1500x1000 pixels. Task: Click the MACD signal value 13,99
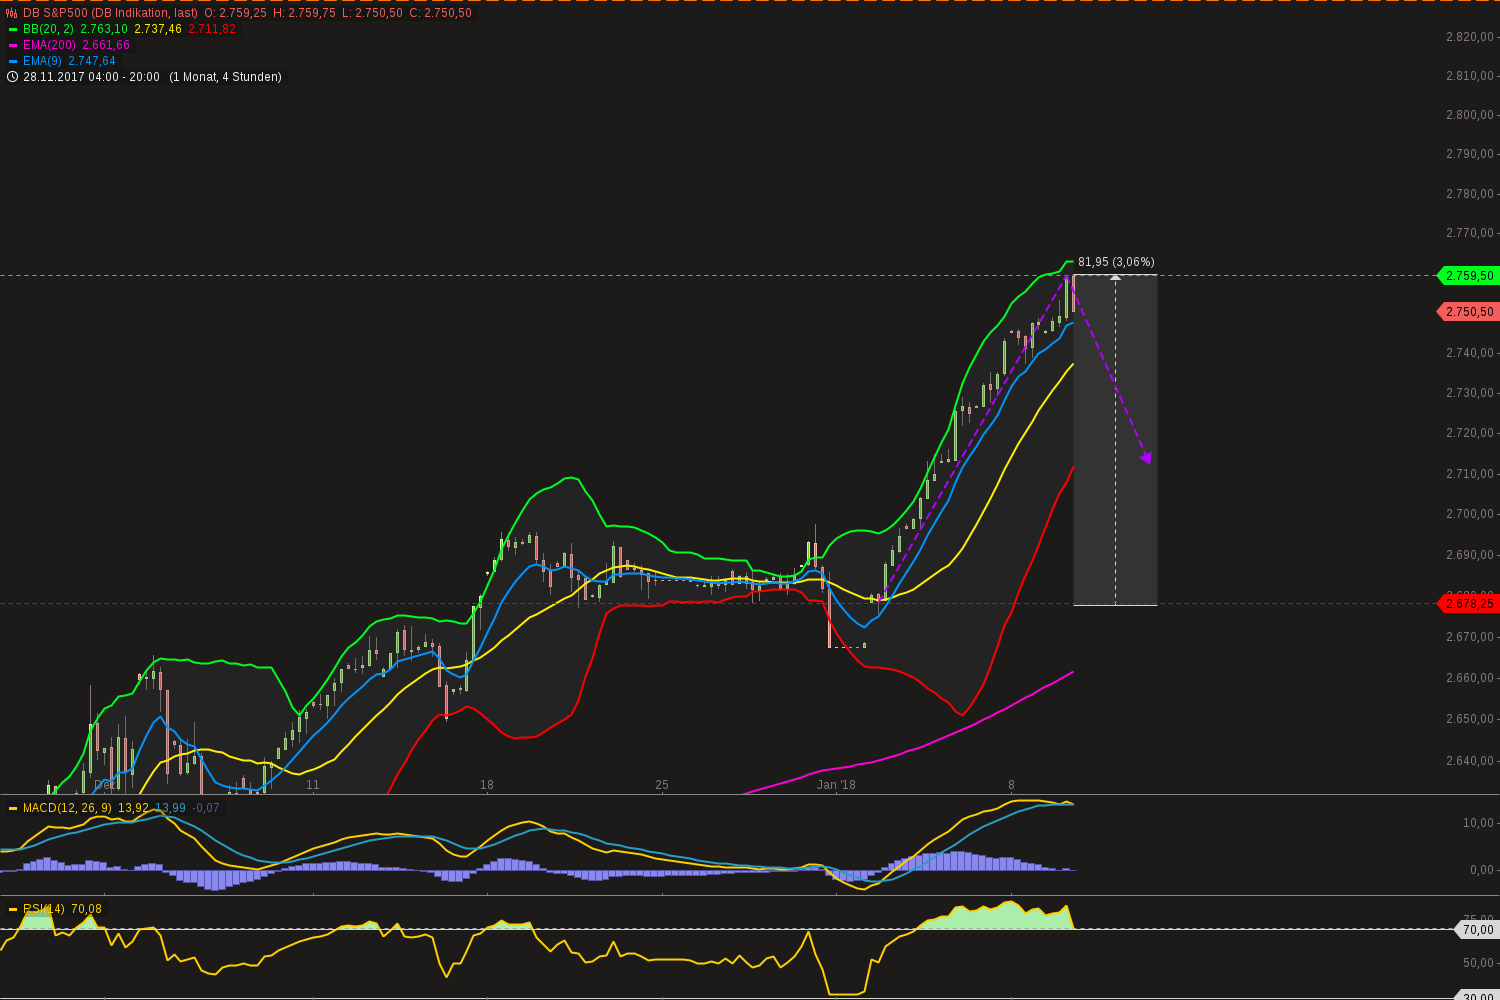tap(170, 808)
